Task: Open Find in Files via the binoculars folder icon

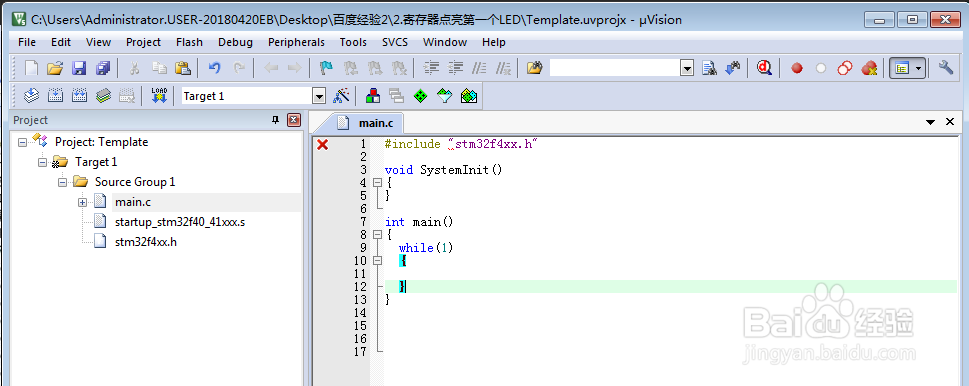Action: click(535, 68)
